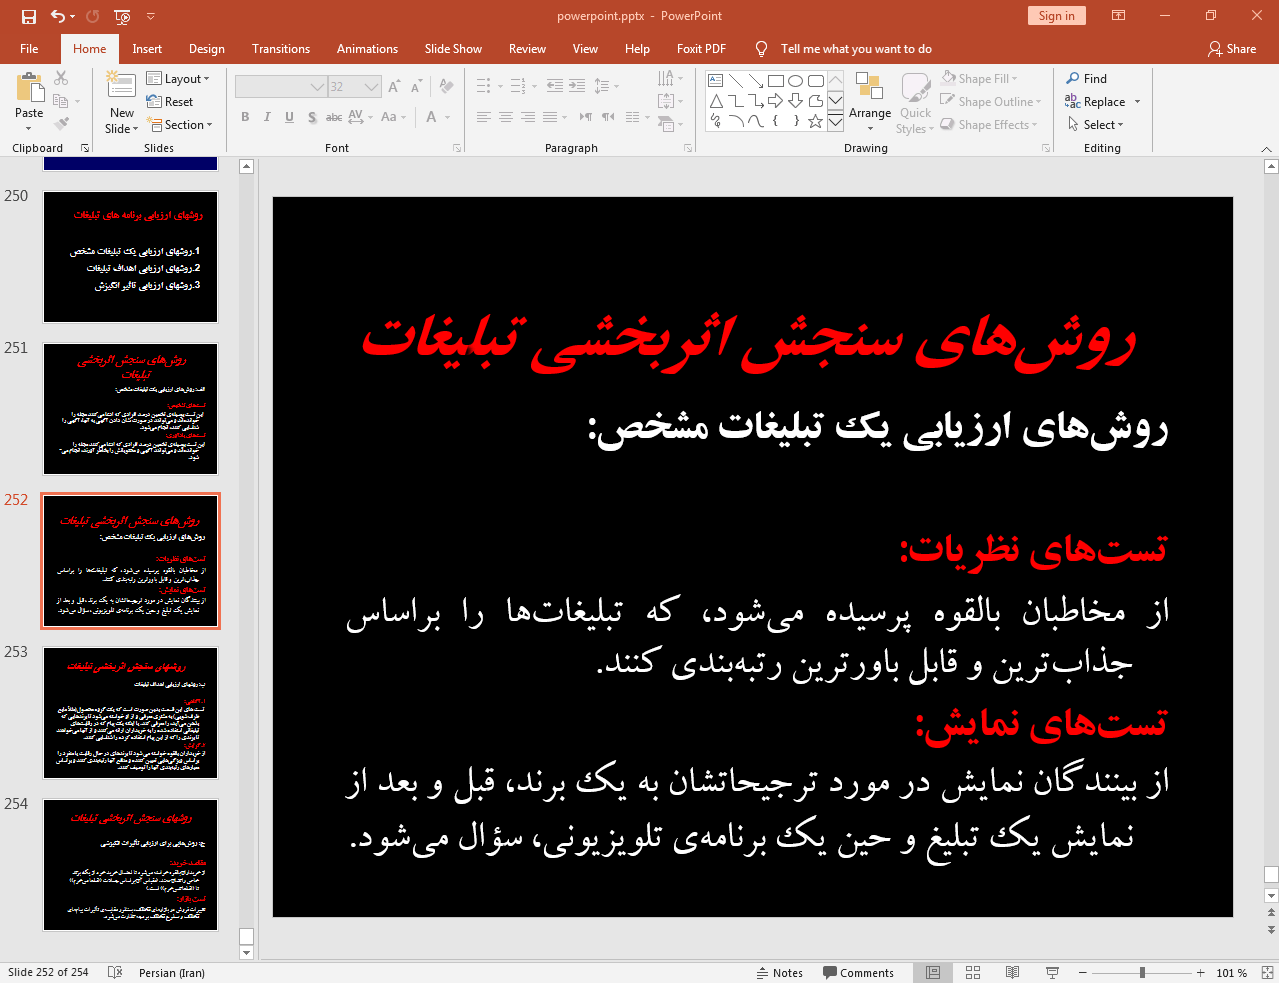
Task: Click spell check icon in status bar
Action: click(115, 972)
